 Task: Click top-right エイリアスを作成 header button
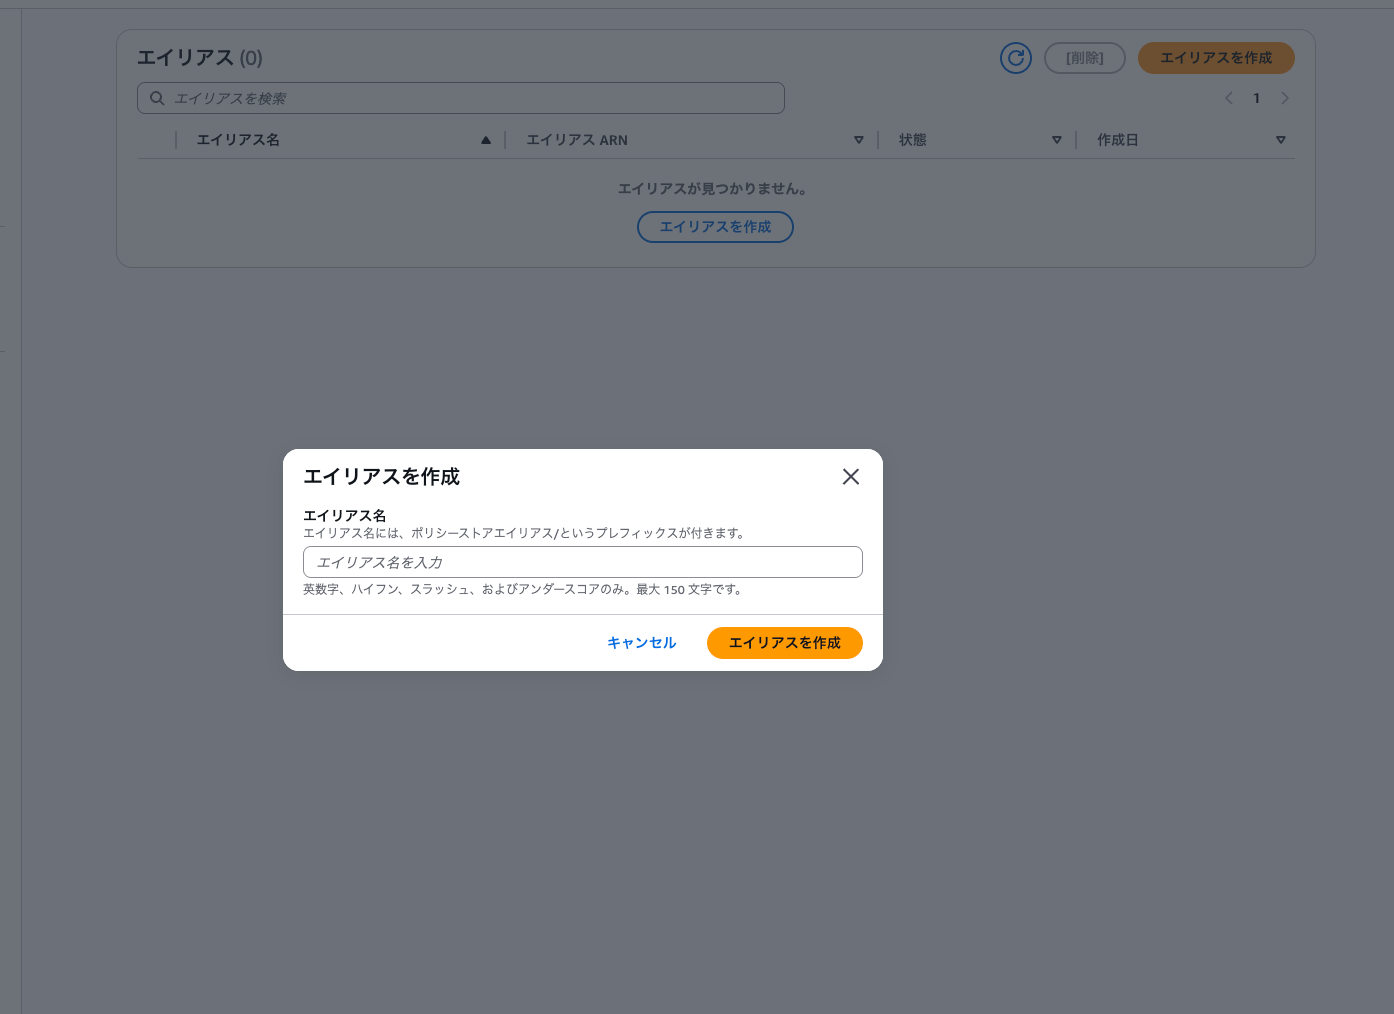[x=1216, y=58]
